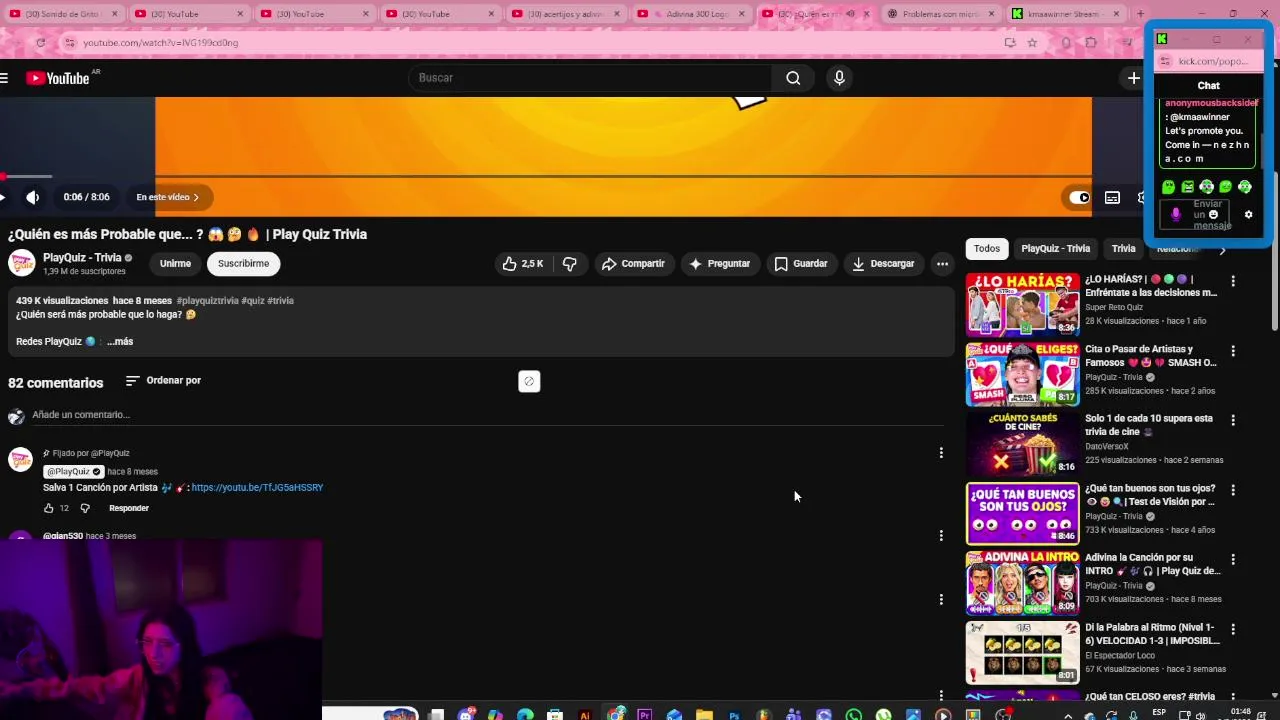Screen dimensions: 1280x720
Task: Select the Todos filter chip
Action: pyautogui.click(x=987, y=249)
